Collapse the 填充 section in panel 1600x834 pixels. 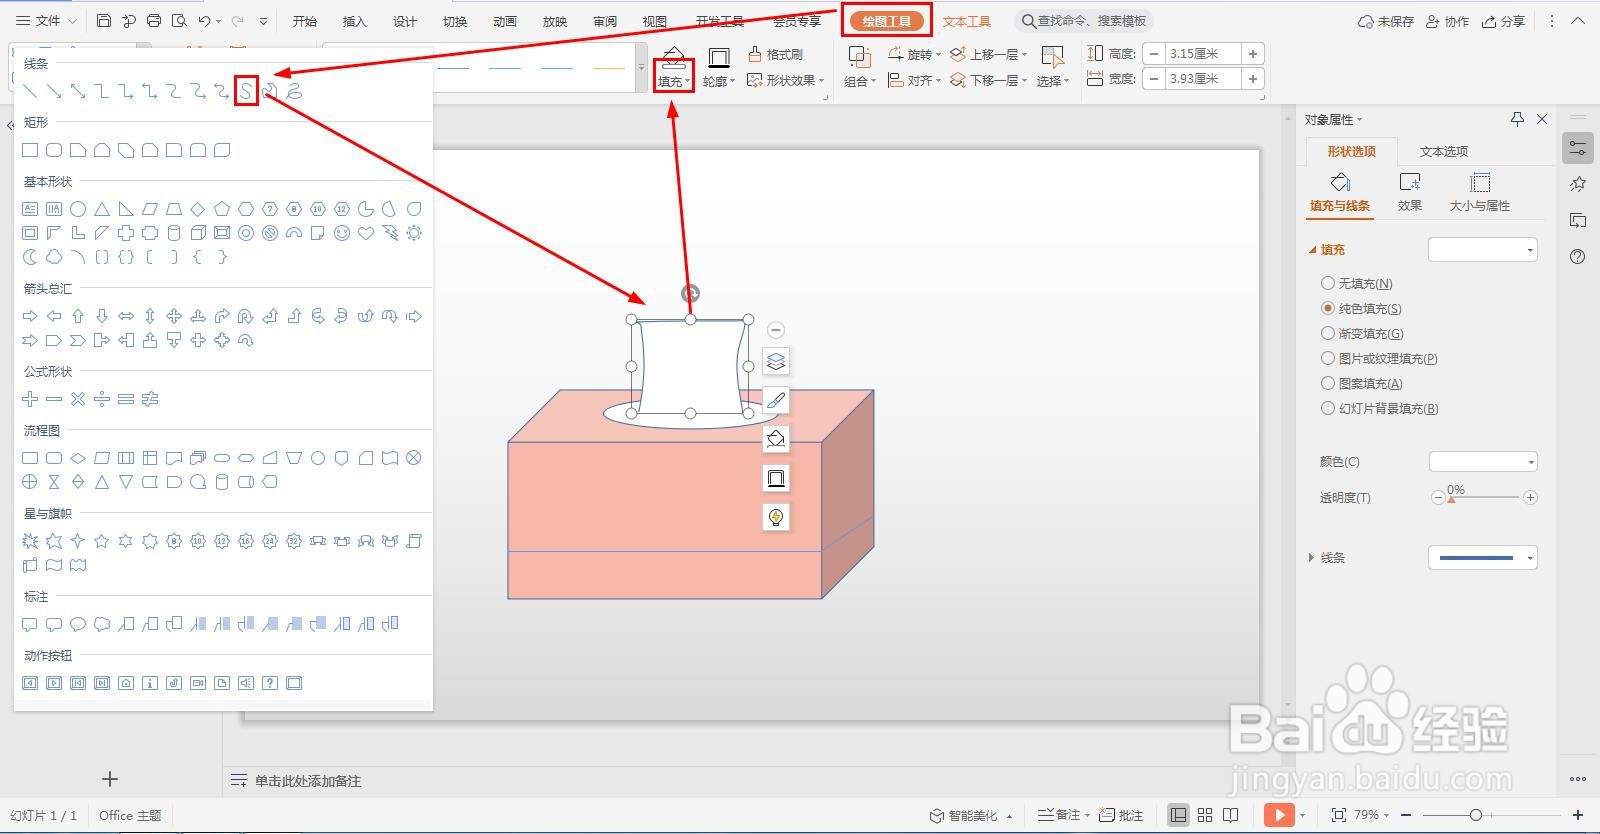pyautogui.click(x=1313, y=250)
